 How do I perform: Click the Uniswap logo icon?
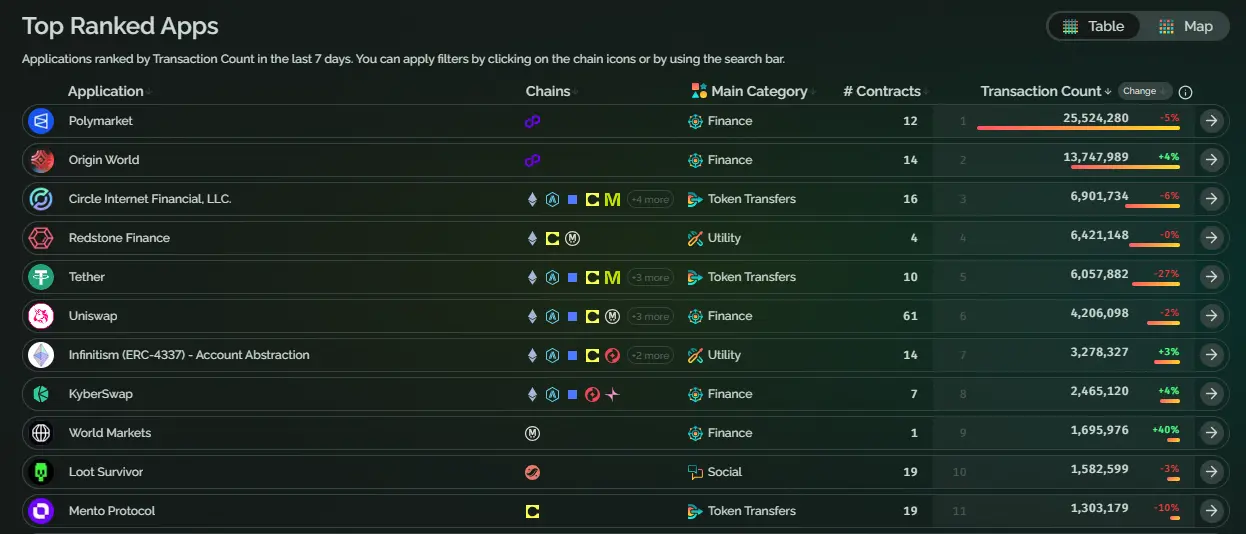pos(41,316)
